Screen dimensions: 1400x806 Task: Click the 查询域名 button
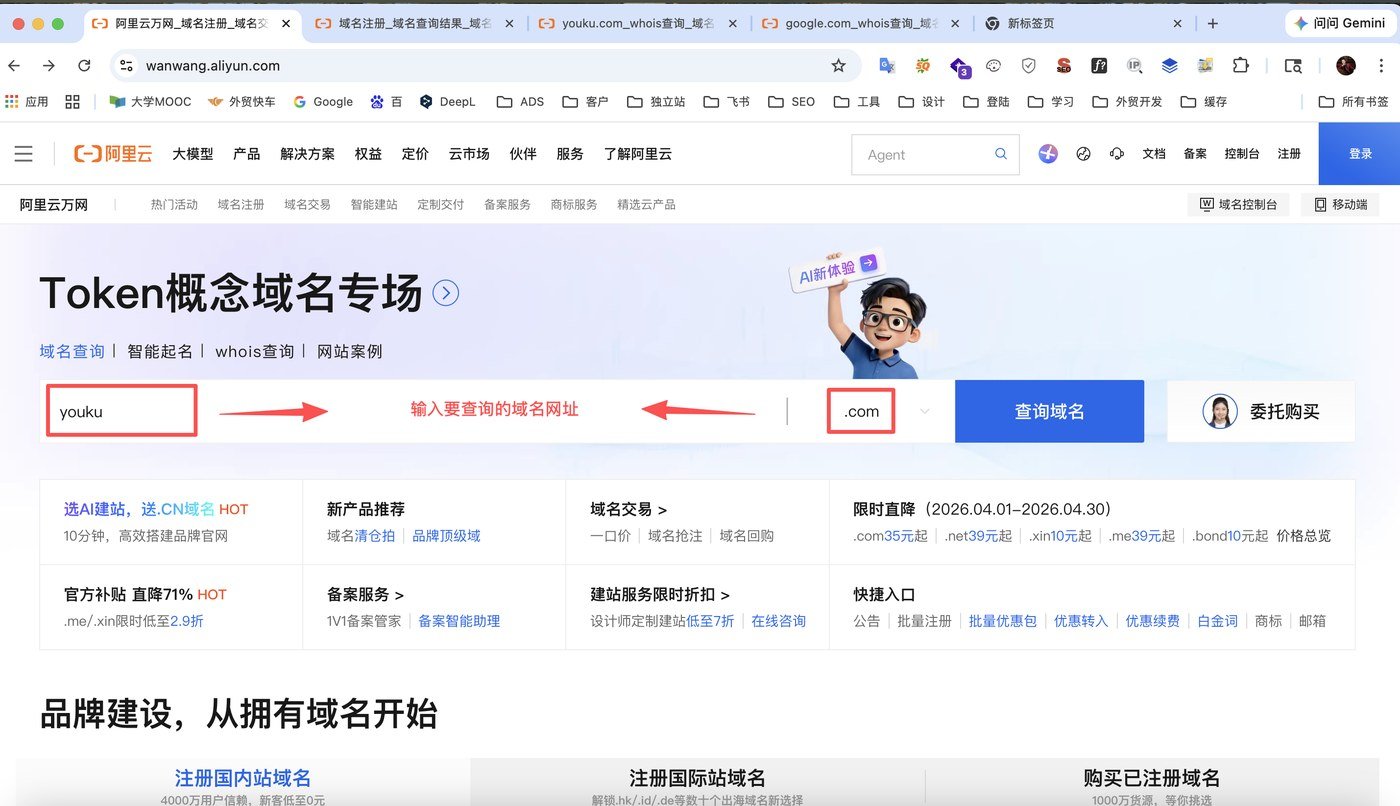pyautogui.click(x=1049, y=411)
